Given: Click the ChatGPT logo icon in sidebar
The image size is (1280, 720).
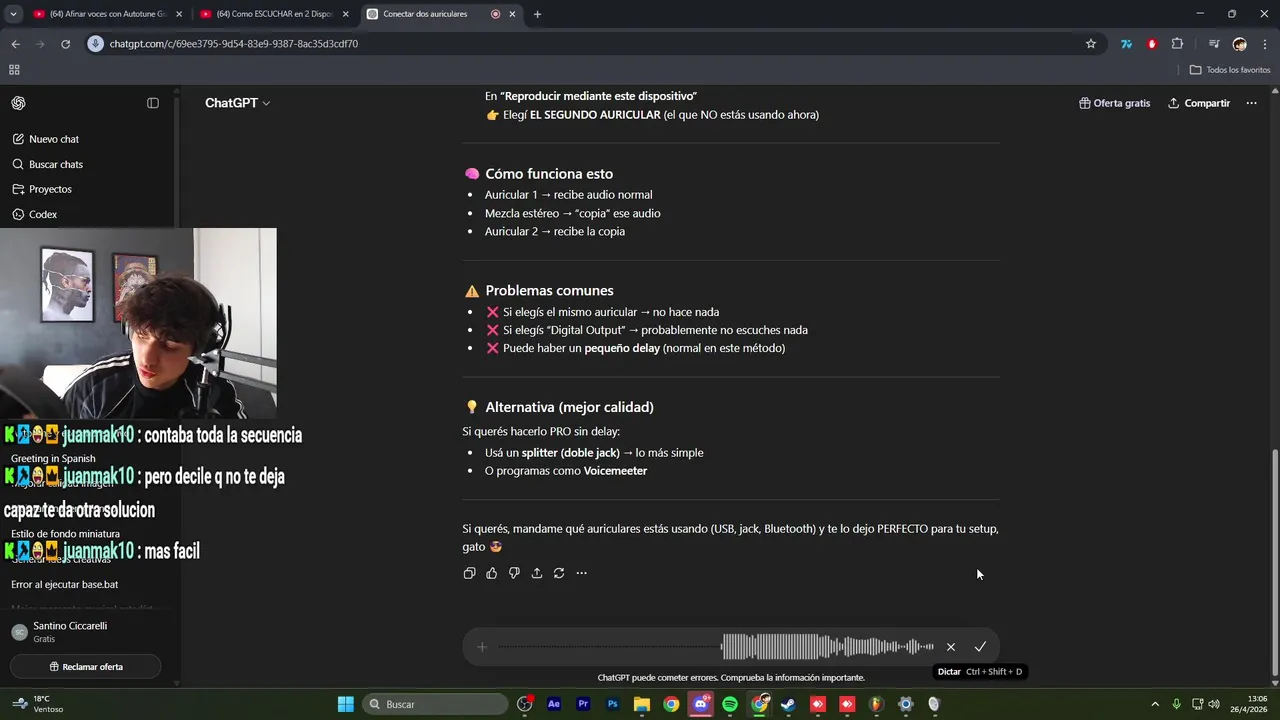Looking at the screenshot, I should click(18, 103).
